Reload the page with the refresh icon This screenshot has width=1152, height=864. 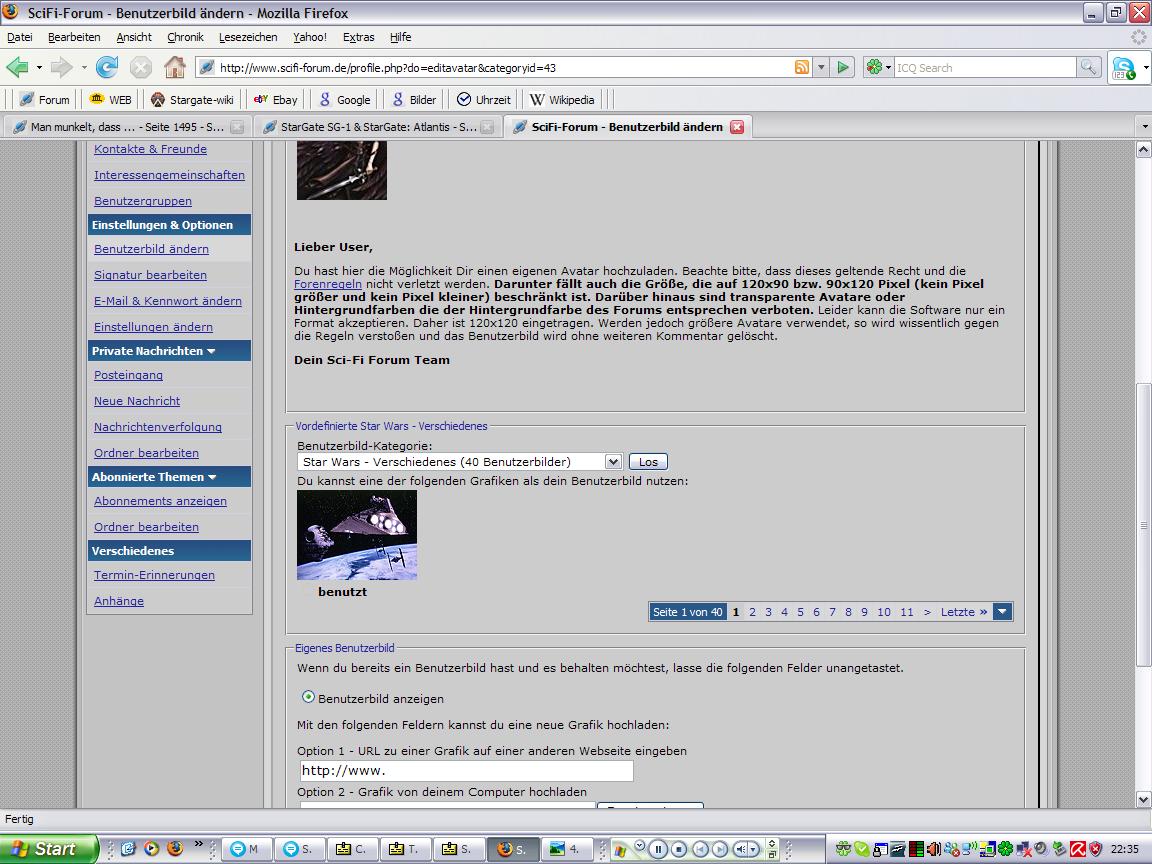(107, 67)
